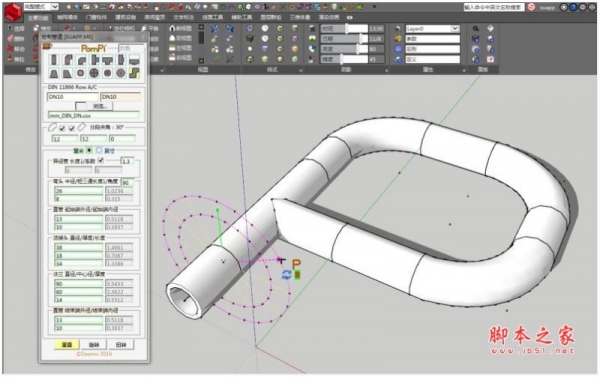The width and height of the screenshot is (600, 377).
Task: Open the 门窗构件 ribbon tab
Action: [96, 17]
